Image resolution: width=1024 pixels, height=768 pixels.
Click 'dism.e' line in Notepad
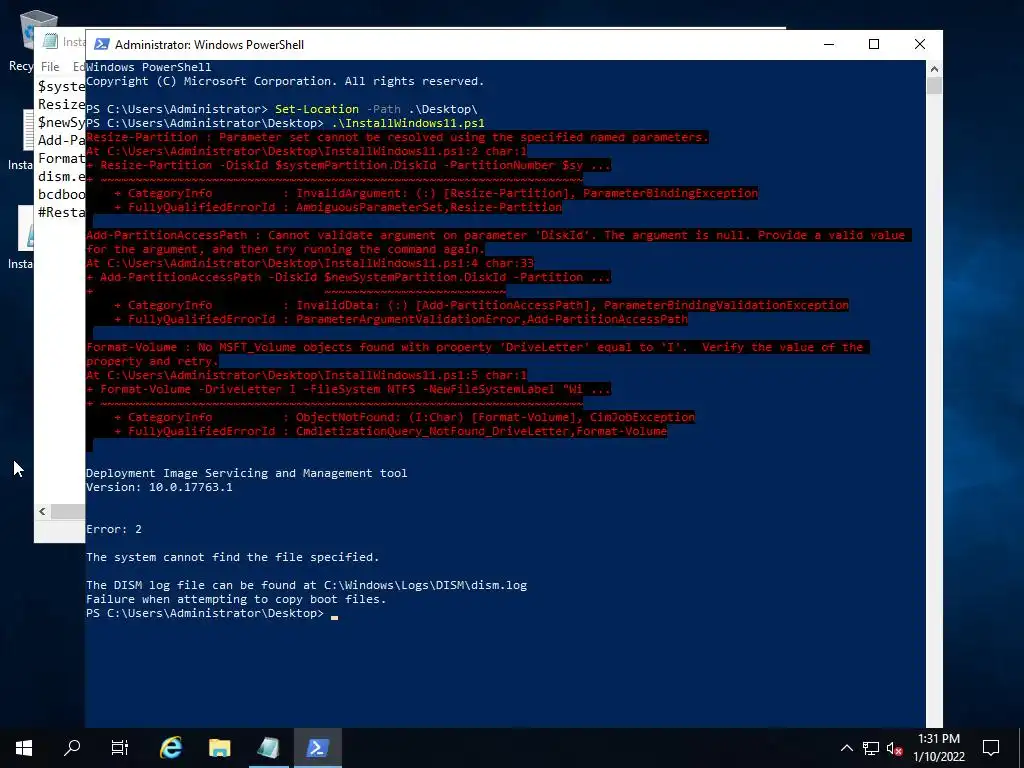click(61, 176)
